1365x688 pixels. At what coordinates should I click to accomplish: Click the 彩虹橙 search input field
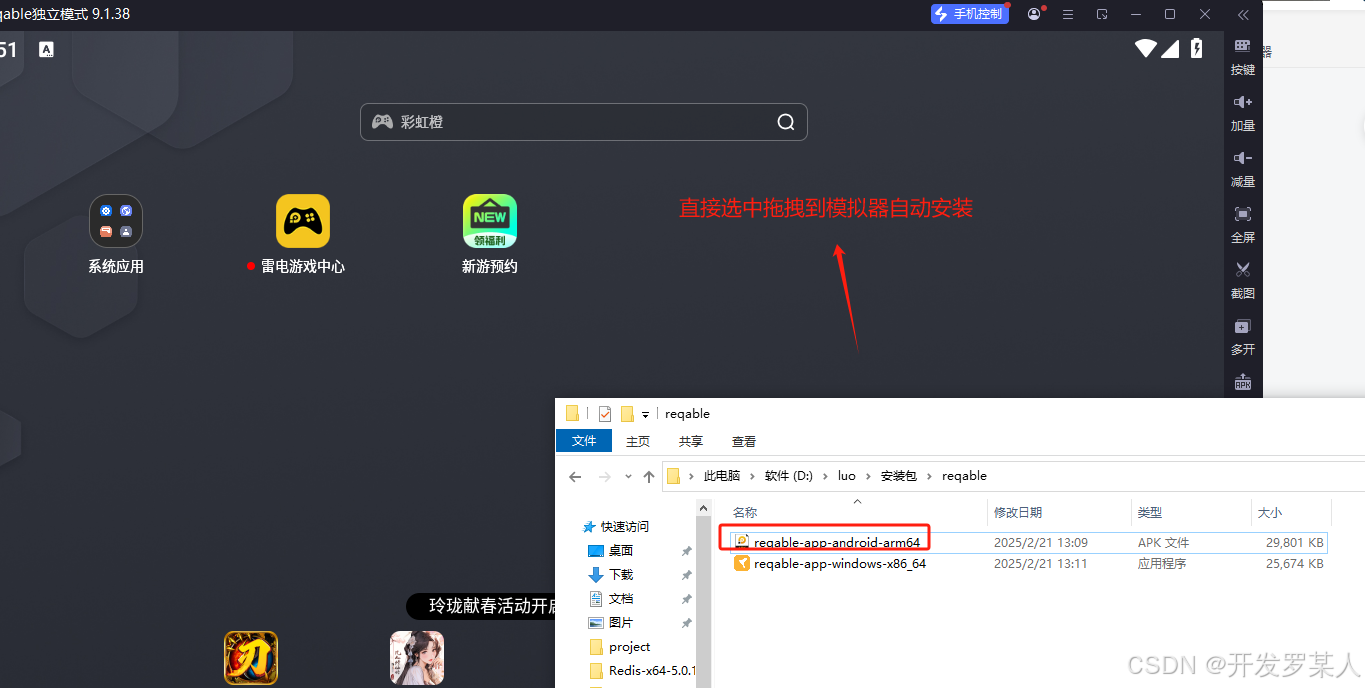583,122
